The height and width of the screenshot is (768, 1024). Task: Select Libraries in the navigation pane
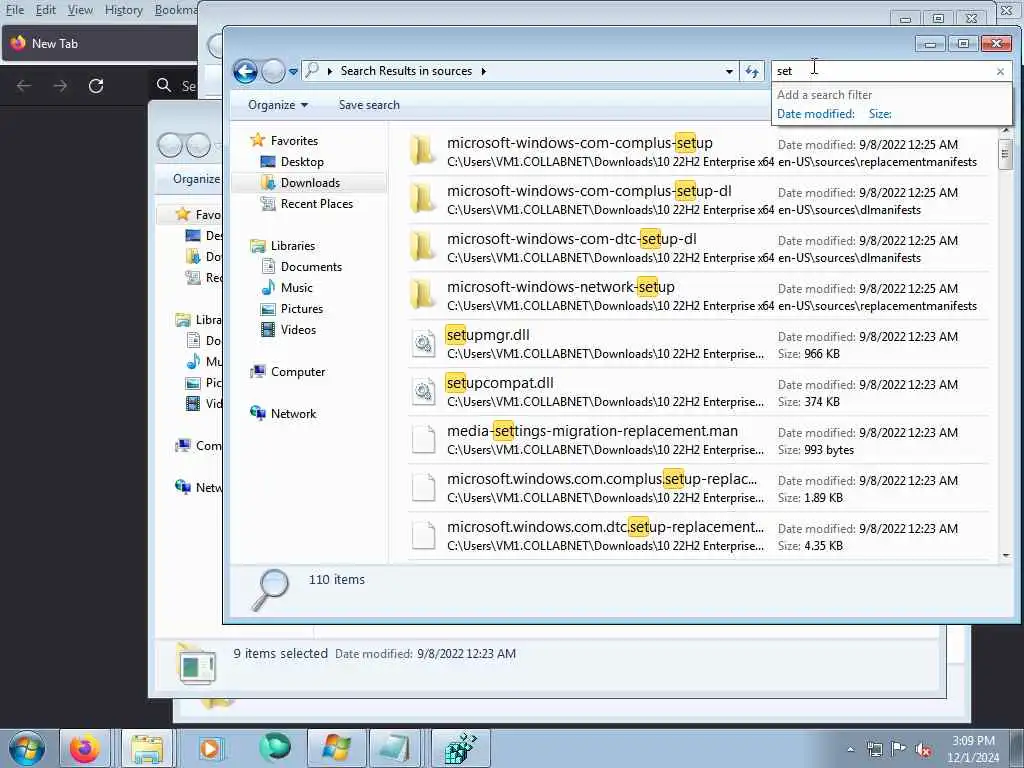pyautogui.click(x=293, y=246)
